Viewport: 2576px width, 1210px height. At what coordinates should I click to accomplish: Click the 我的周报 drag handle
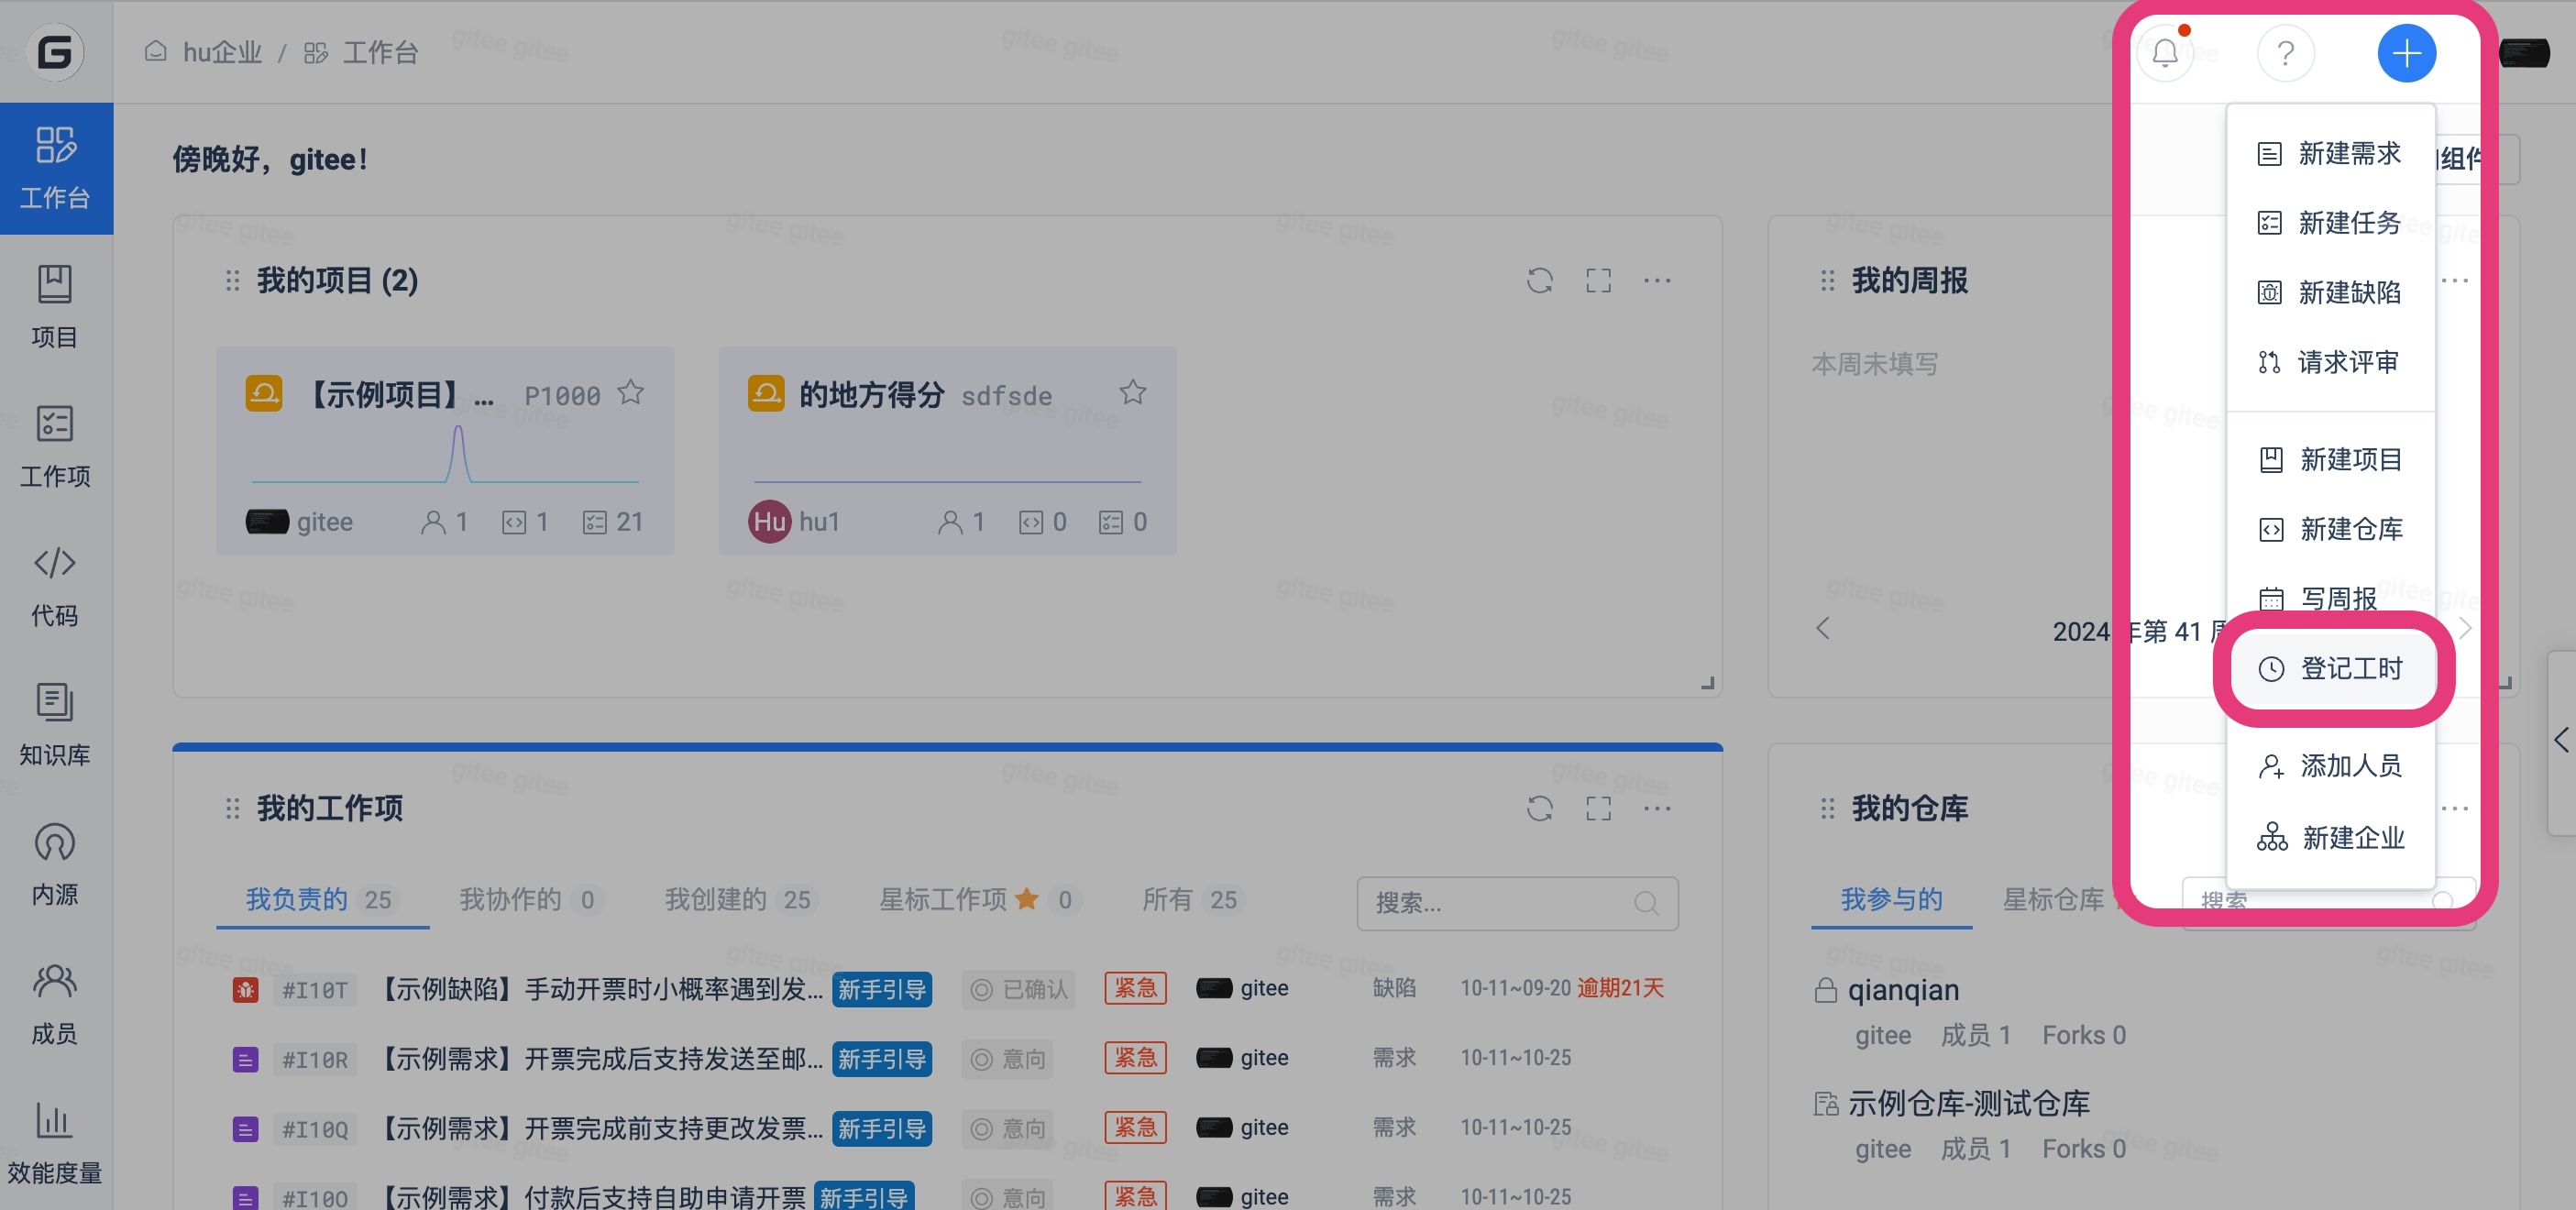coord(1827,280)
